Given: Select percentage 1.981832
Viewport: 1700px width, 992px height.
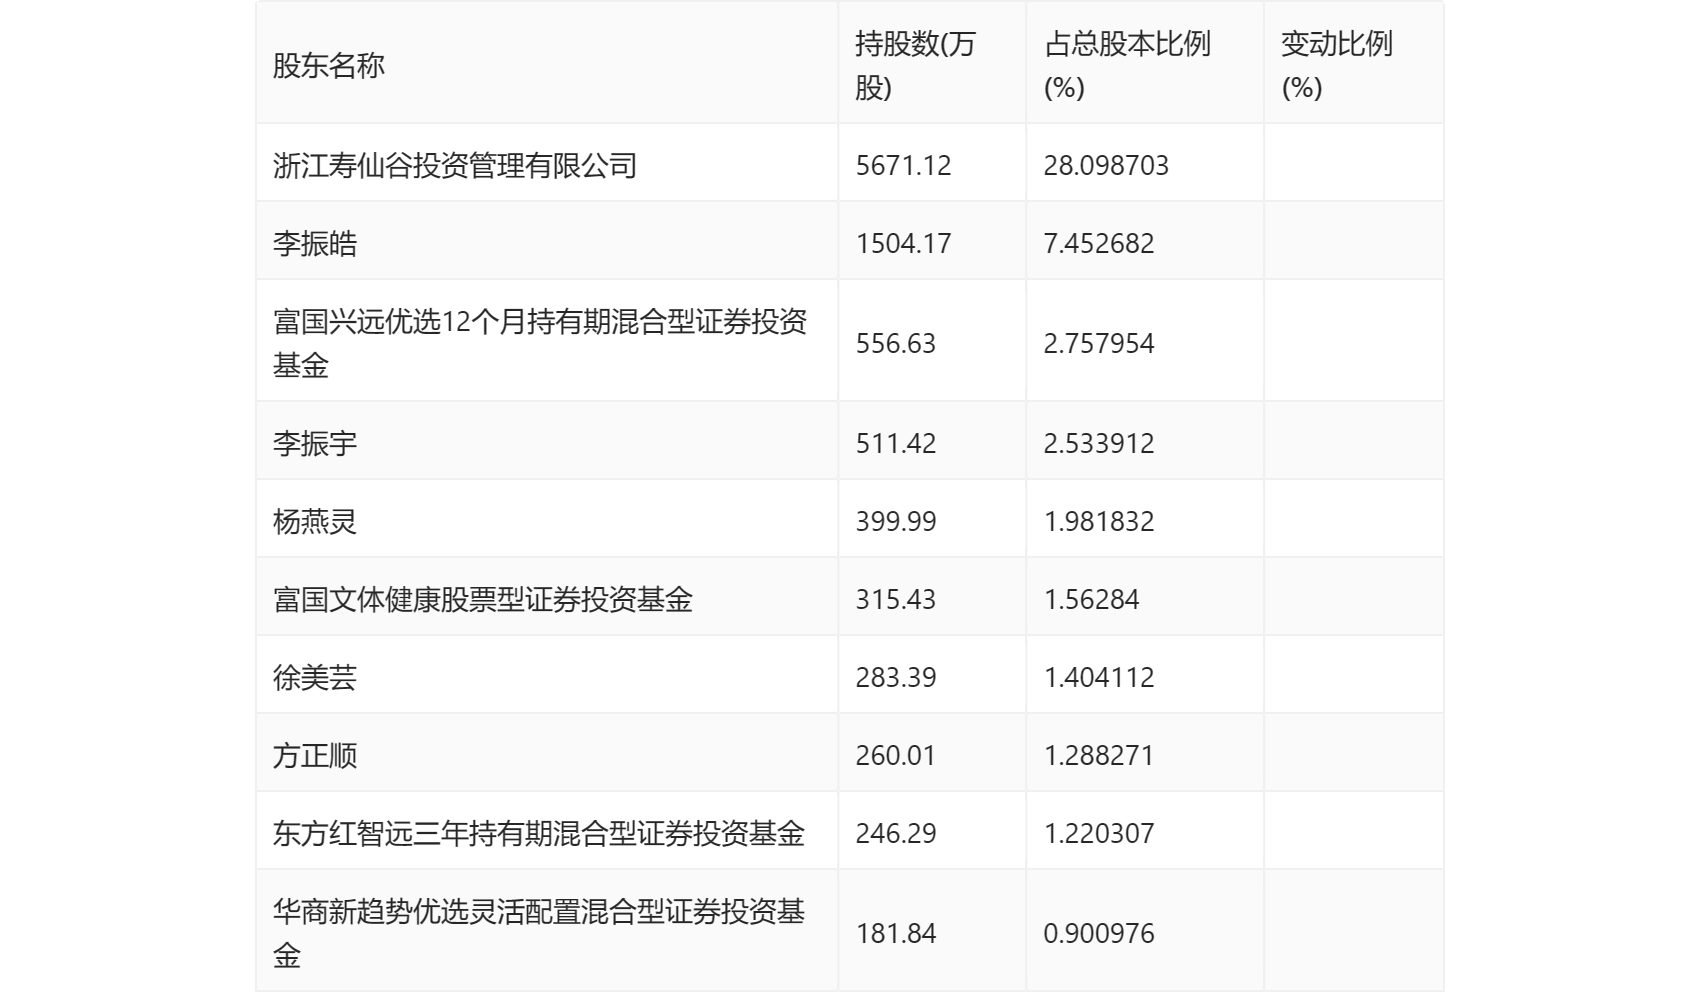Looking at the screenshot, I should pyautogui.click(x=1099, y=521).
